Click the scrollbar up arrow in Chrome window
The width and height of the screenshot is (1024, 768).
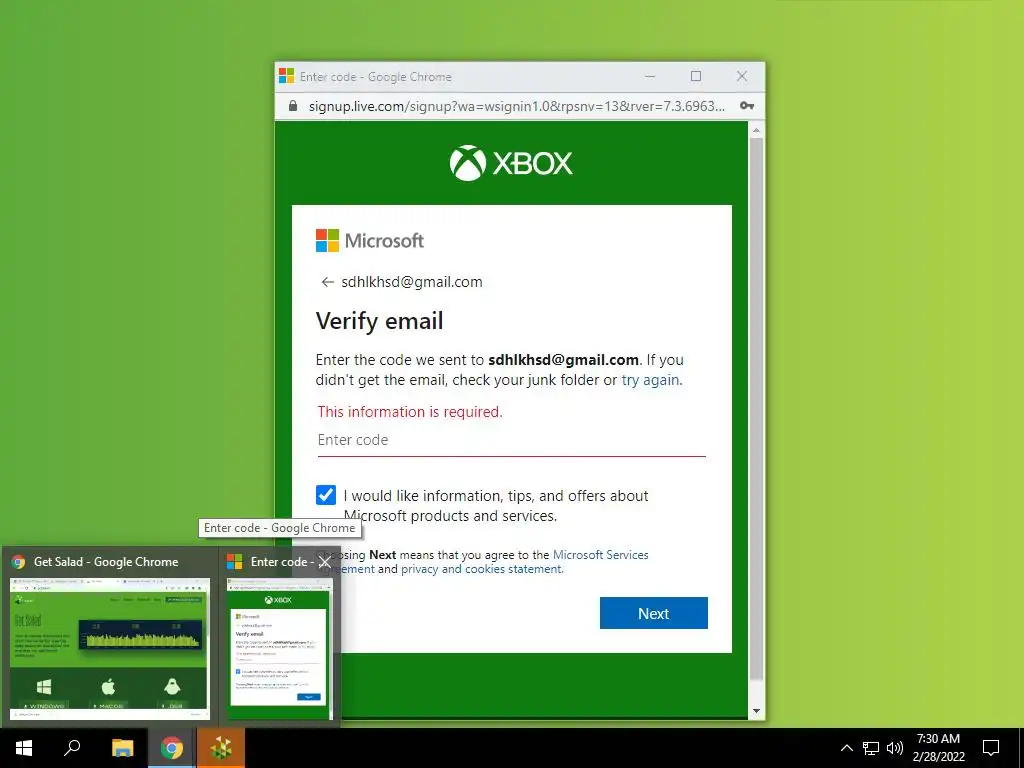756,131
